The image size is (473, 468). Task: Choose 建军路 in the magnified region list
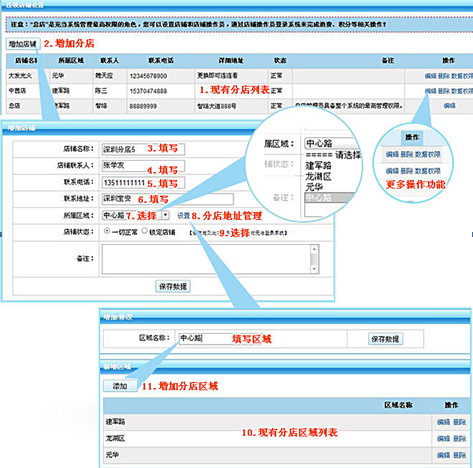point(318,165)
